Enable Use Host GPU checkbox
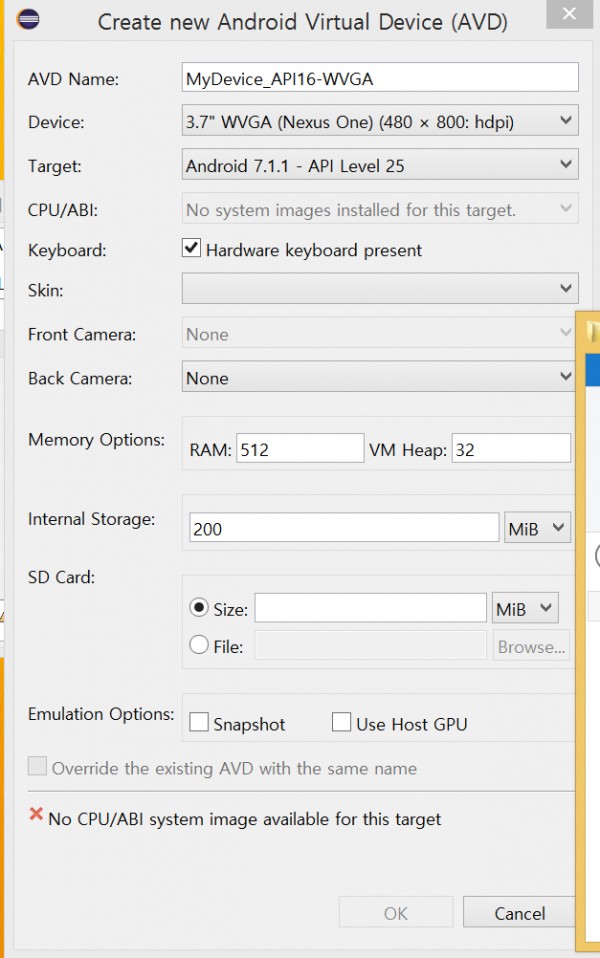The width and height of the screenshot is (600, 958). tap(341, 722)
